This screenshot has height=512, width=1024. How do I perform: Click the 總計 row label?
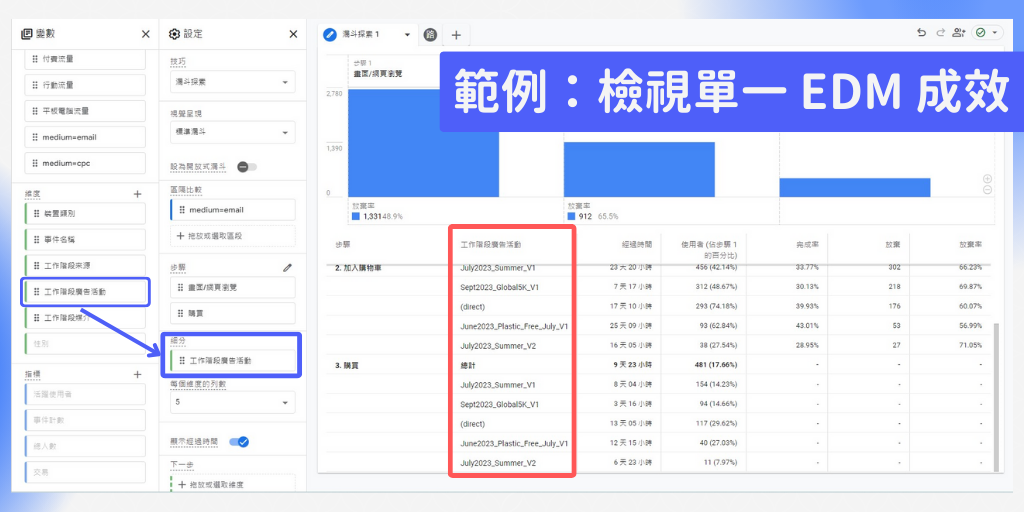[x=469, y=365]
